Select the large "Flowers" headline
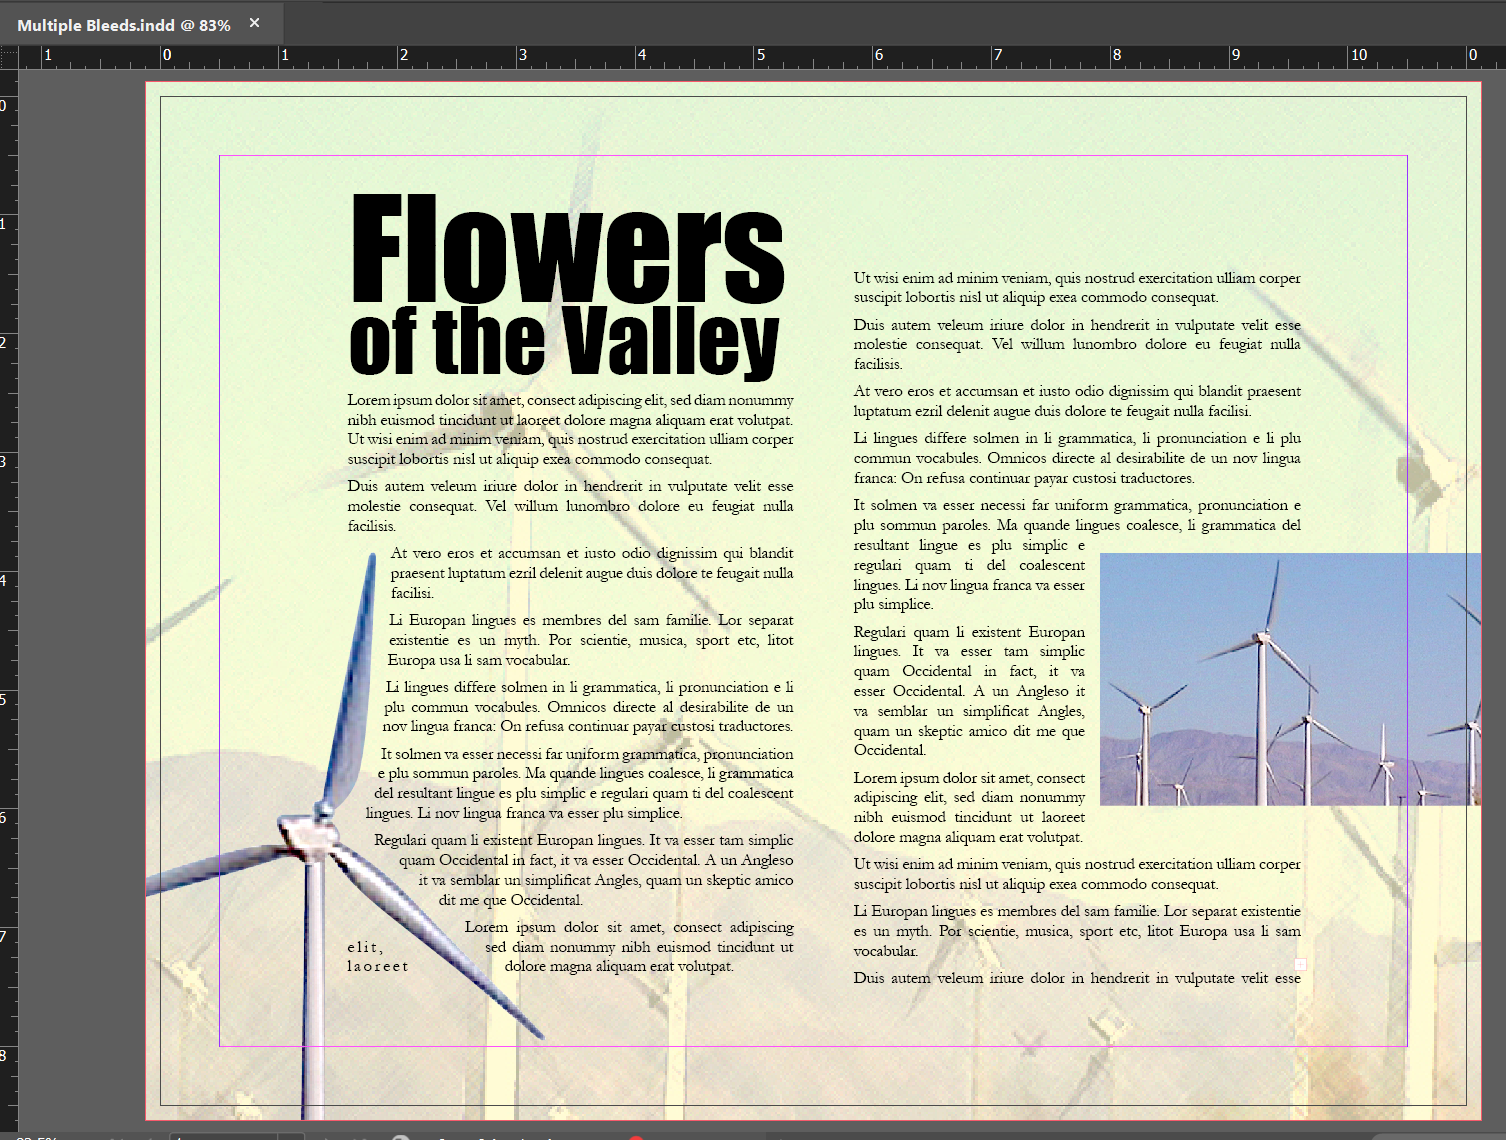Image resolution: width=1506 pixels, height=1140 pixels. [567, 250]
